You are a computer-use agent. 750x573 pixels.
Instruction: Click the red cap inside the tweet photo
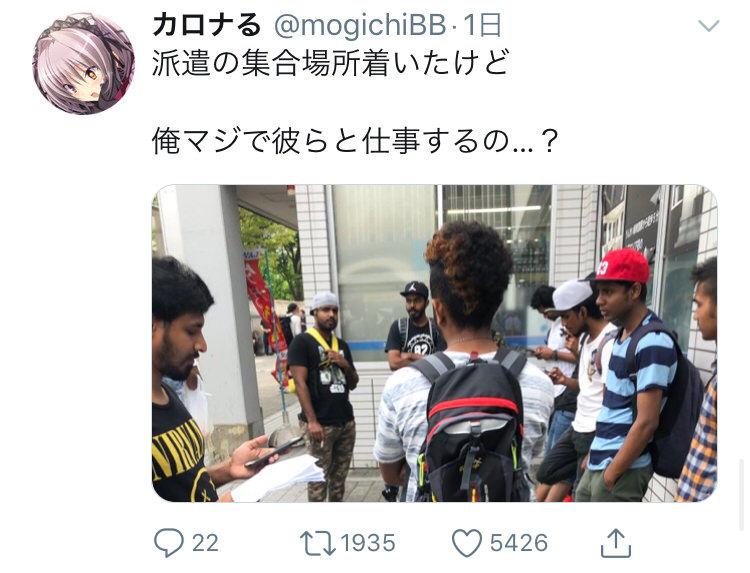pyautogui.click(x=621, y=266)
